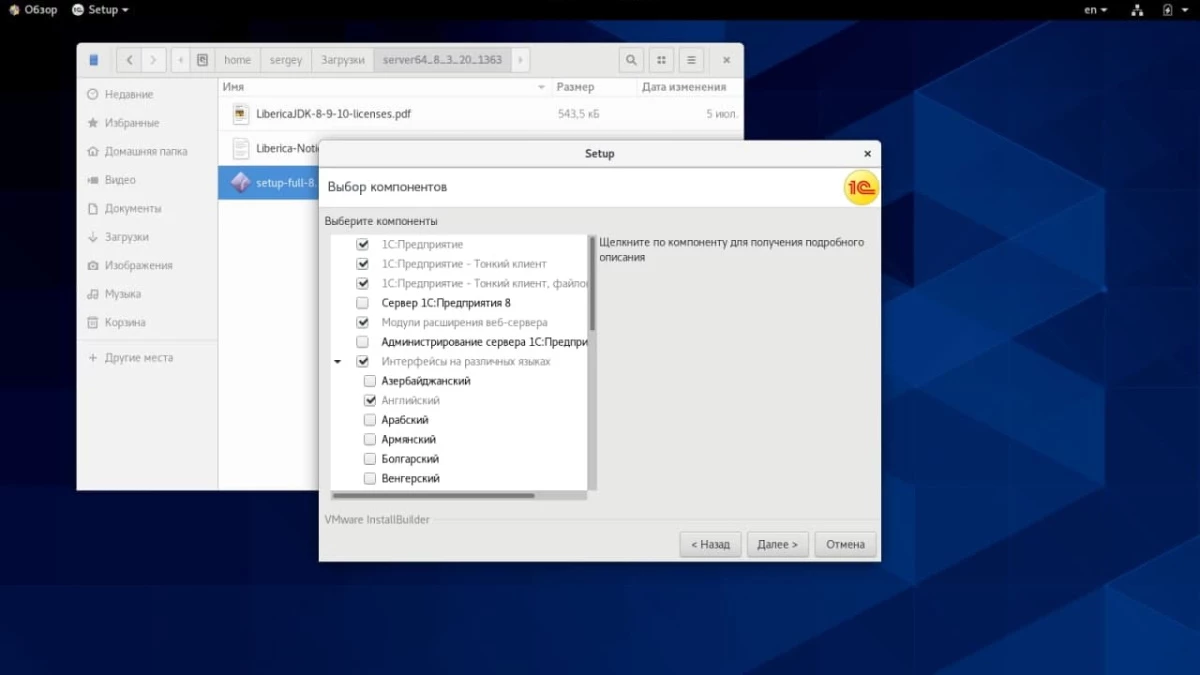
Task: Close the file manager window
Action: click(x=727, y=60)
